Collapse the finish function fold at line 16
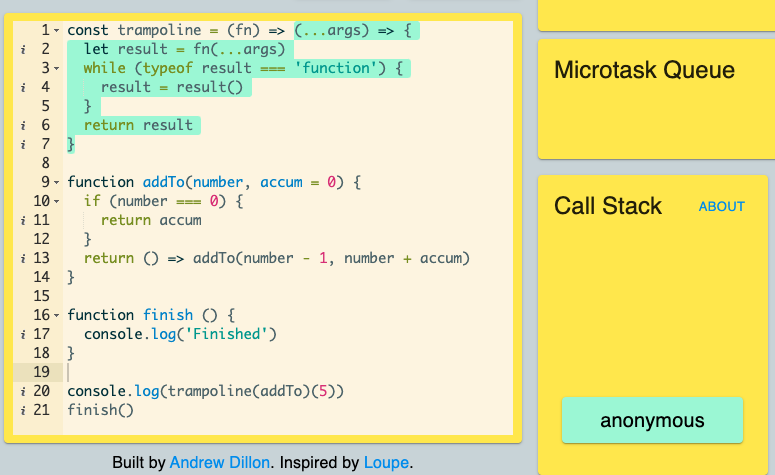The width and height of the screenshot is (775, 475). click(56, 316)
